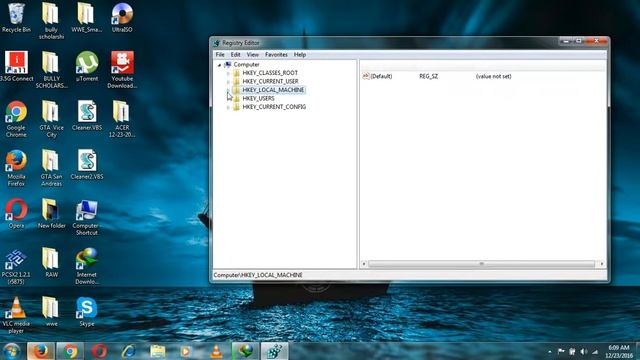Select the Cleaner.VBS script file
Image resolution: width=640 pixels, height=360 pixels.
[87, 116]
